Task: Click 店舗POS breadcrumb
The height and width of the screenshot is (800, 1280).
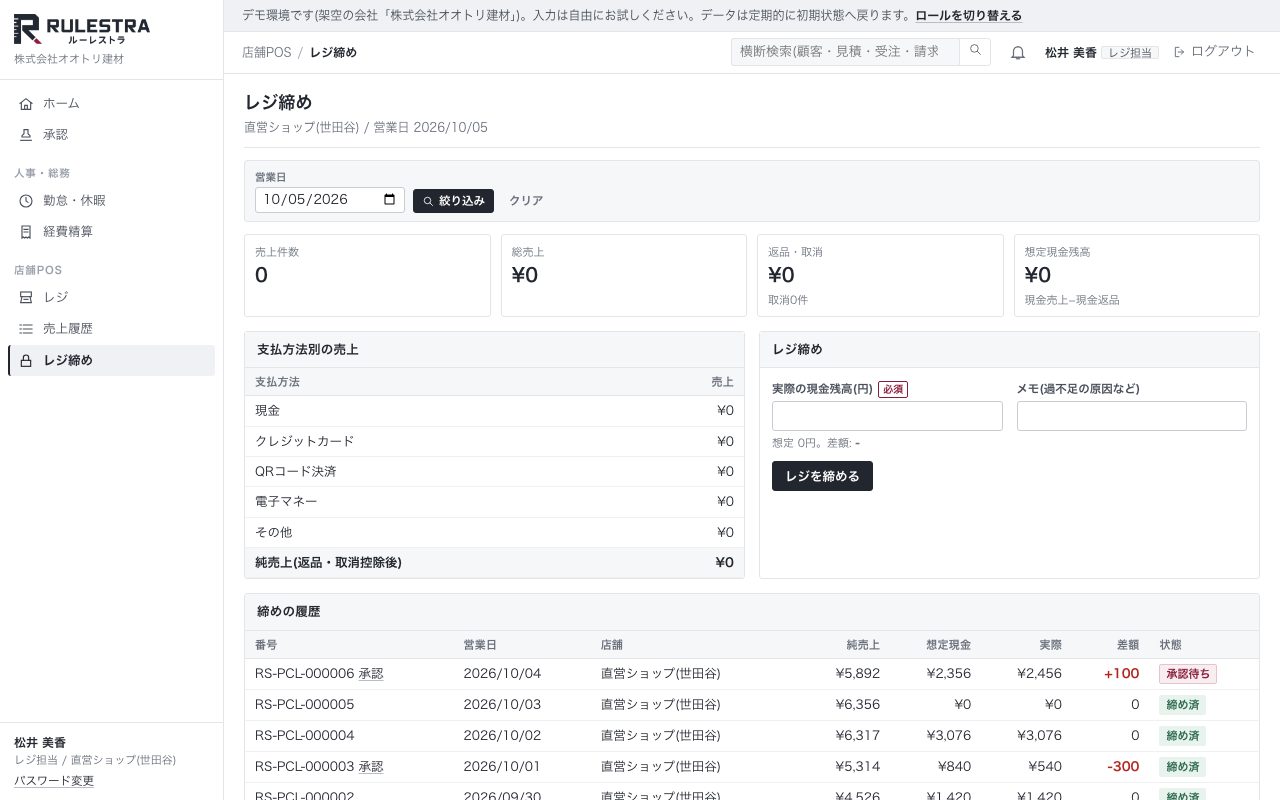Action: [267, 52]
